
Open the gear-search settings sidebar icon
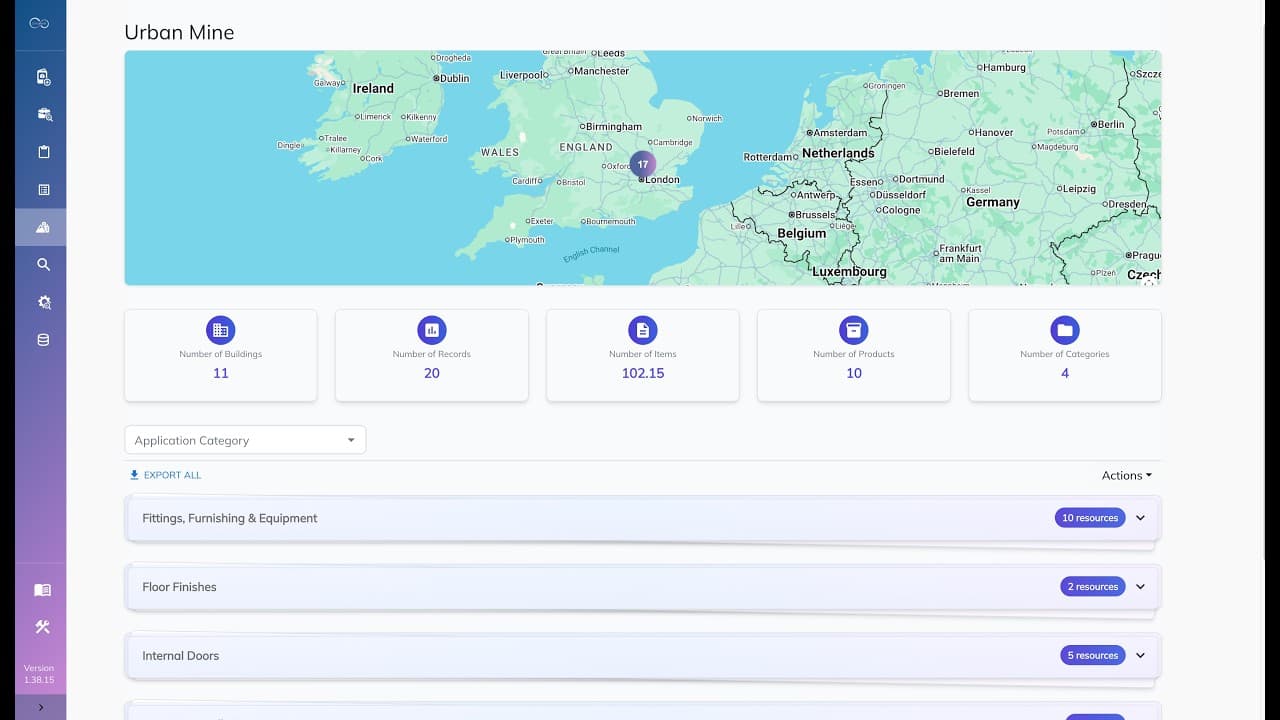click(43, 302)
